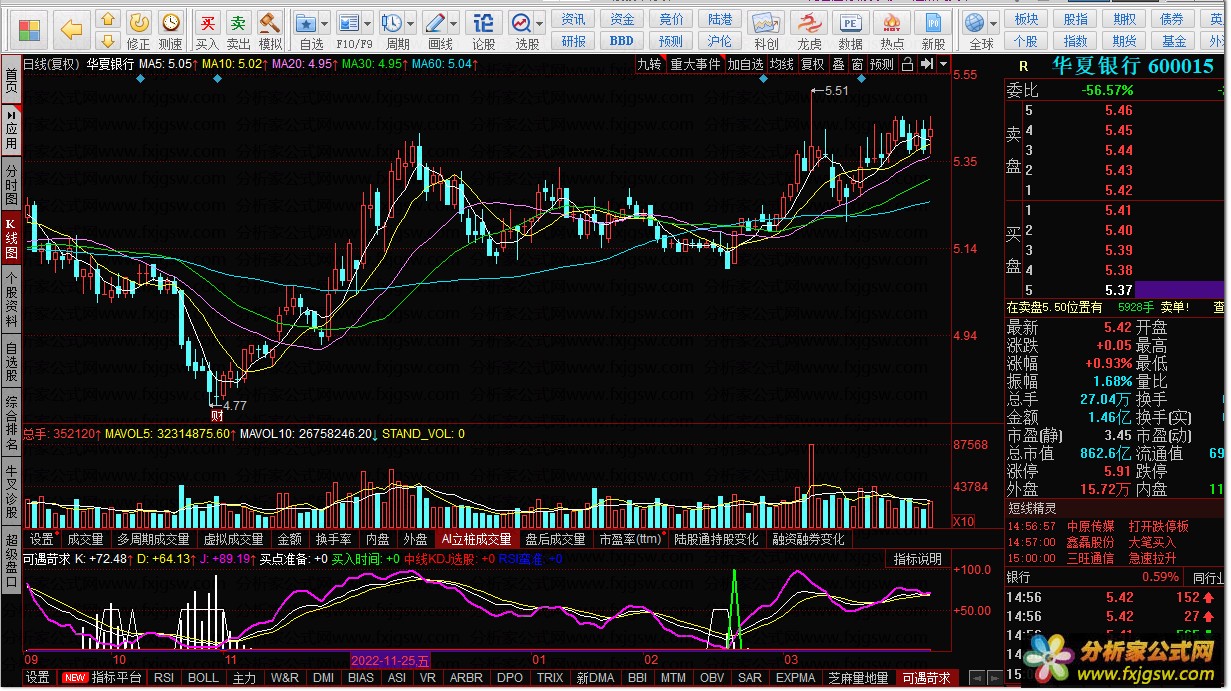The width and height of the screenshot is (1231, 691).
Task: Select the 画线 pencil drawing tool
Action: point(435,22)
